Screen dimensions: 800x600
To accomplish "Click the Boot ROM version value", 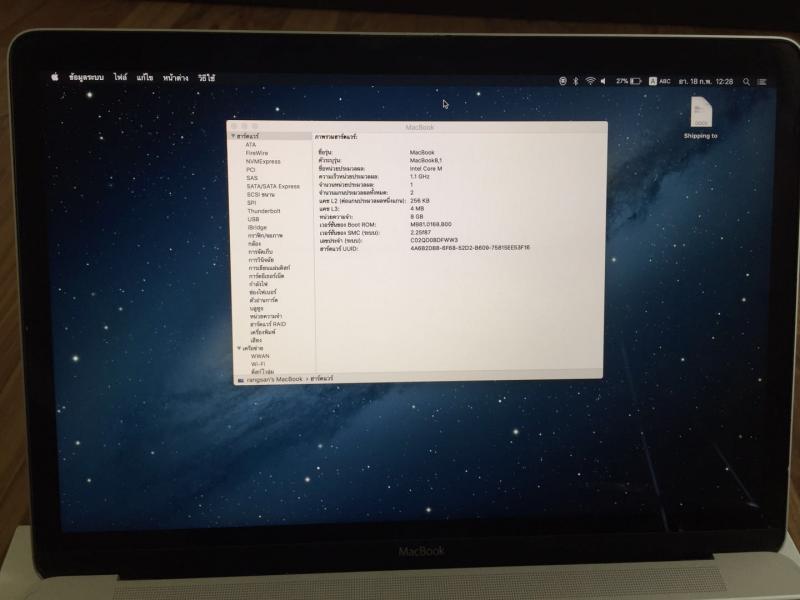I will tap(431, 224).
